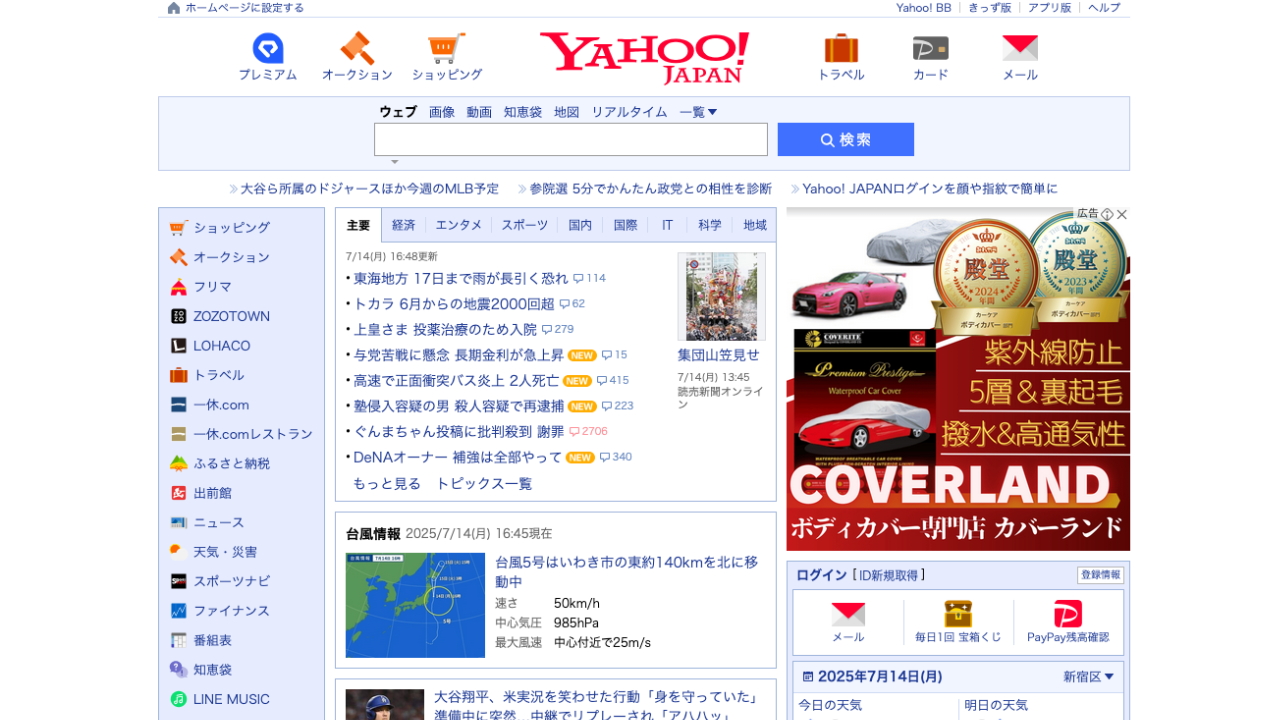The height and width of the screenshot is (720, 1280).
Task: Switch to the 経済 news tab
Action: (404, 225)
